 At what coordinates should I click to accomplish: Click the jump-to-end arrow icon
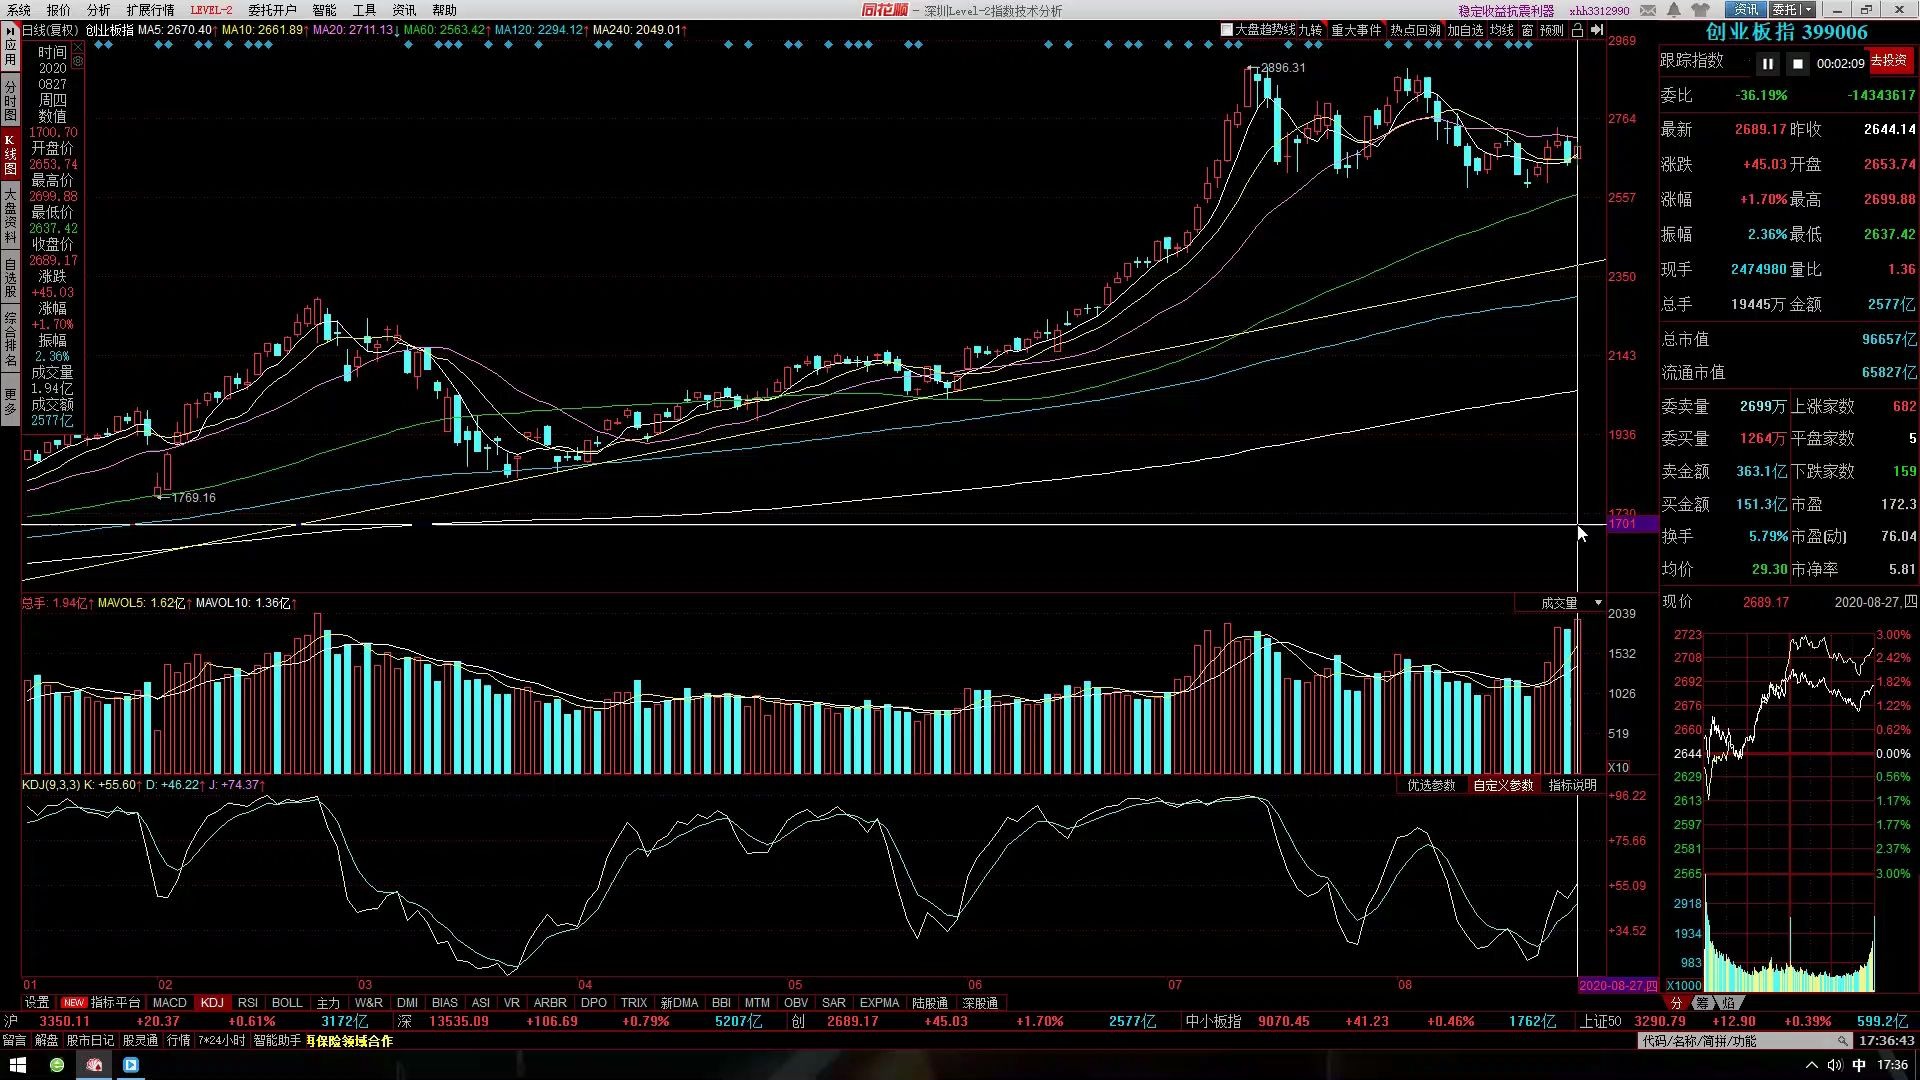point(1596,30)
